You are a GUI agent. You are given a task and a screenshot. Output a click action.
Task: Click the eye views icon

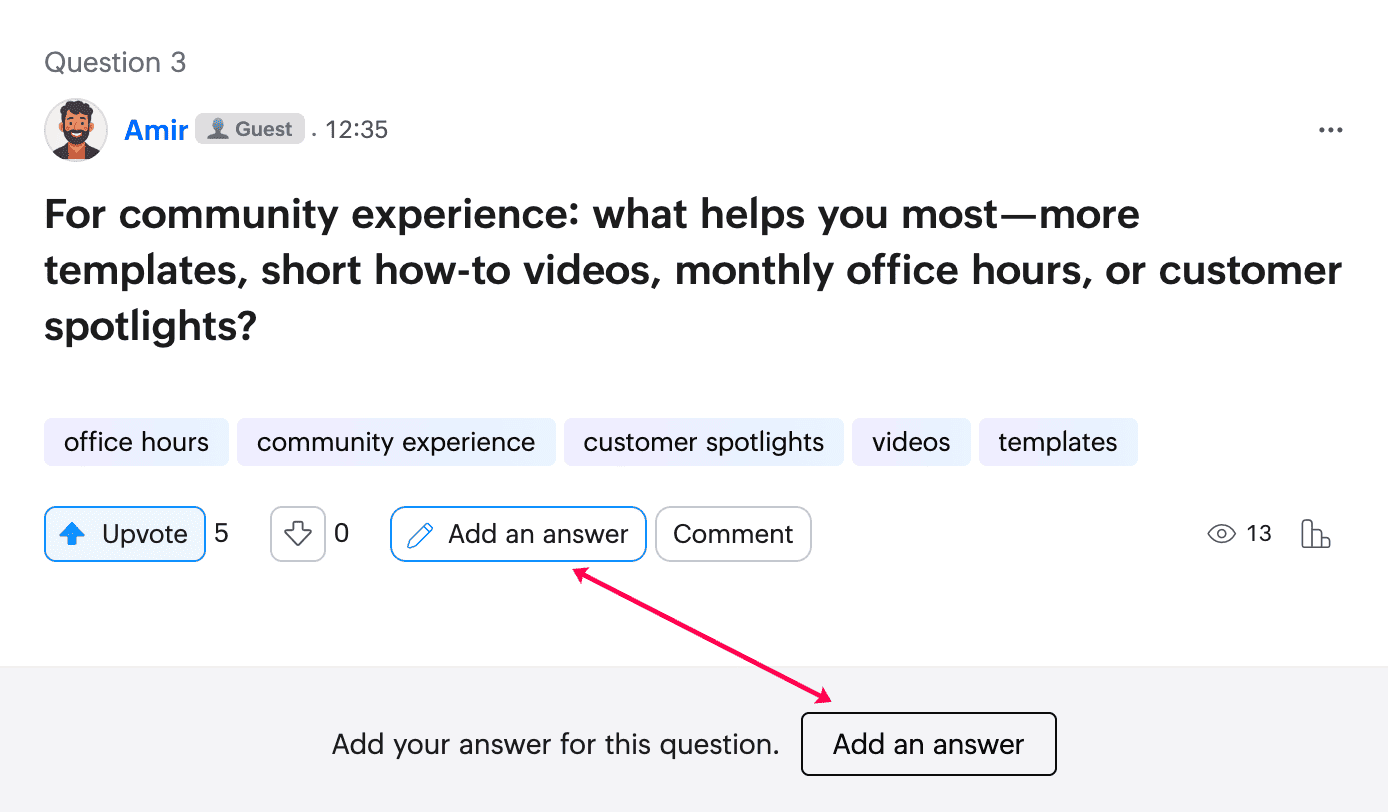tap(1221, 534)
